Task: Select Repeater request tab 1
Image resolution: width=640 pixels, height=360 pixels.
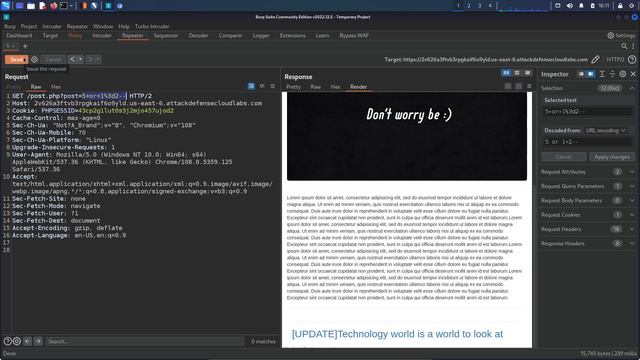Action: (x=10, y=46)
